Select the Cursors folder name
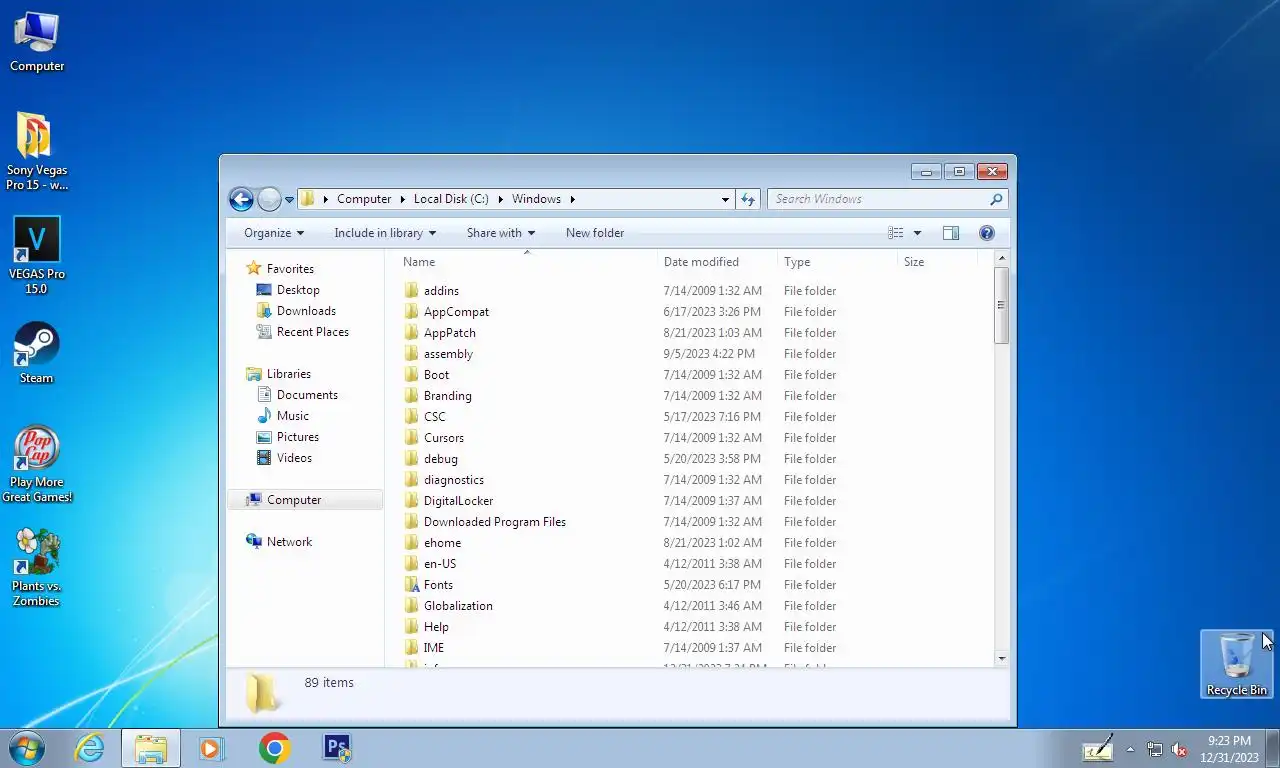The image size is (1280, 768). click(443, 438)
